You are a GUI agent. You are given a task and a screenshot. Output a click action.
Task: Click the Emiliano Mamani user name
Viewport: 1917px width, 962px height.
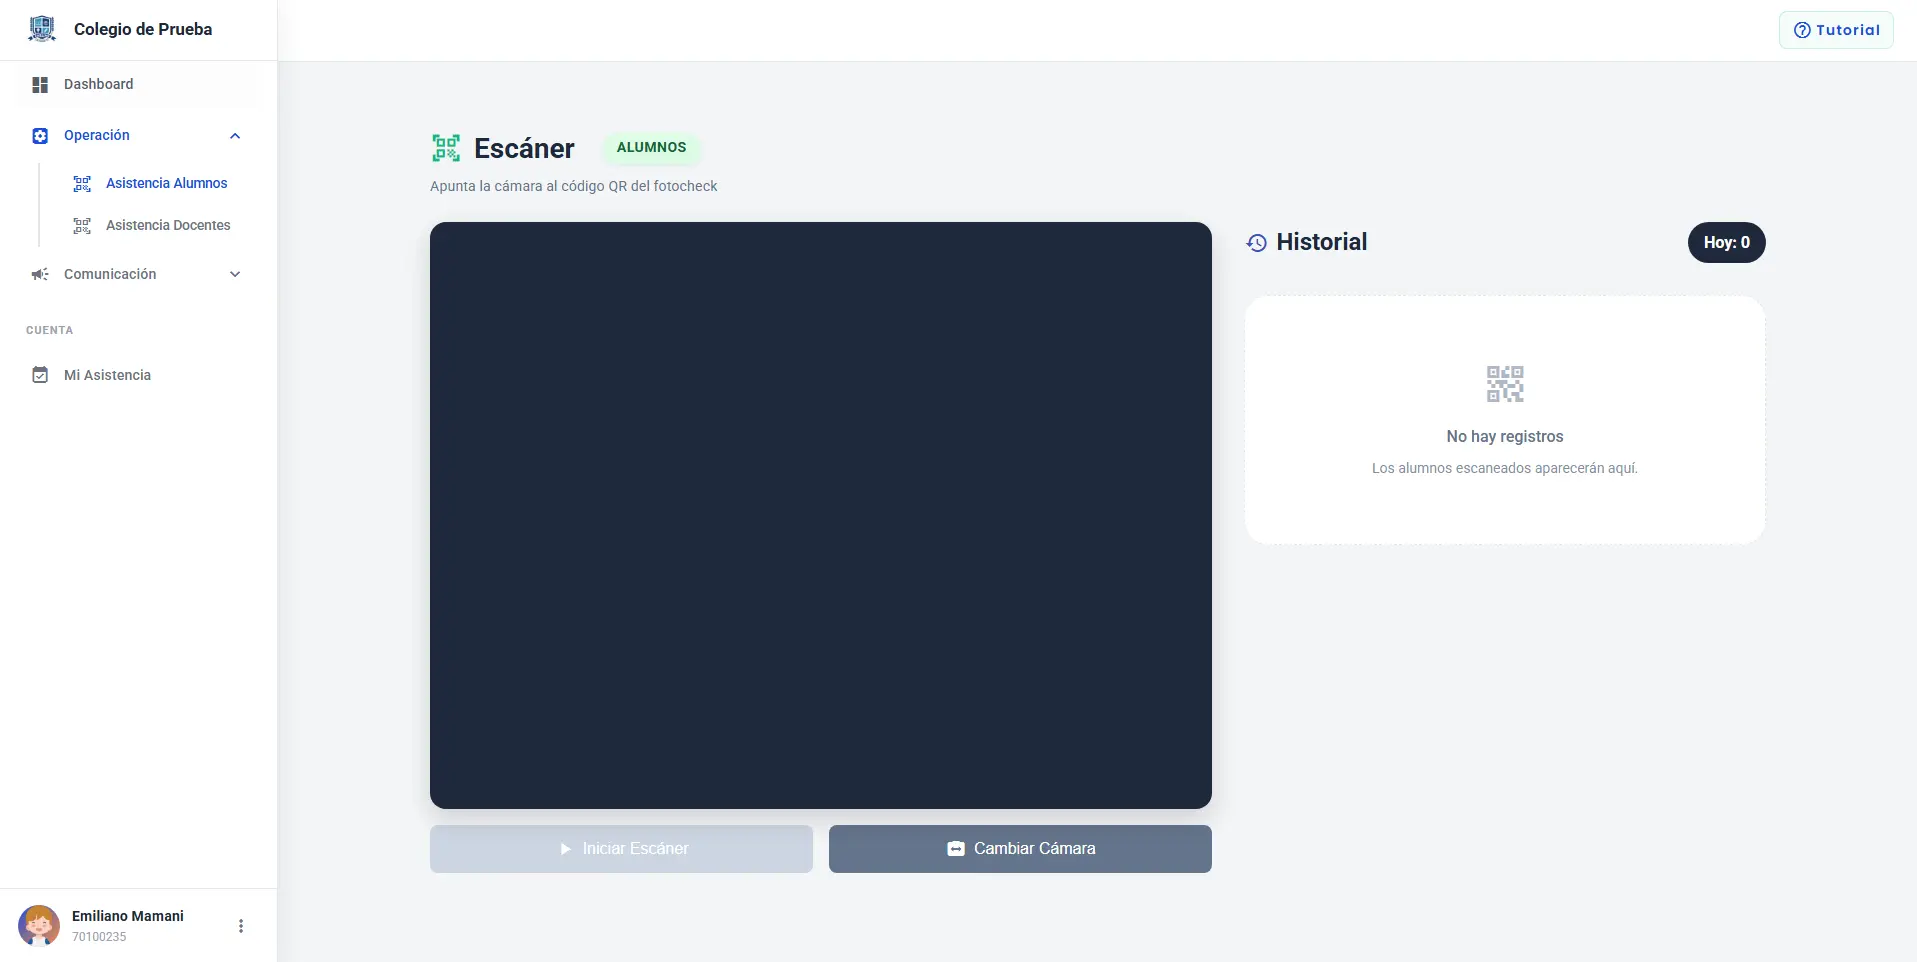click(128, 916)
